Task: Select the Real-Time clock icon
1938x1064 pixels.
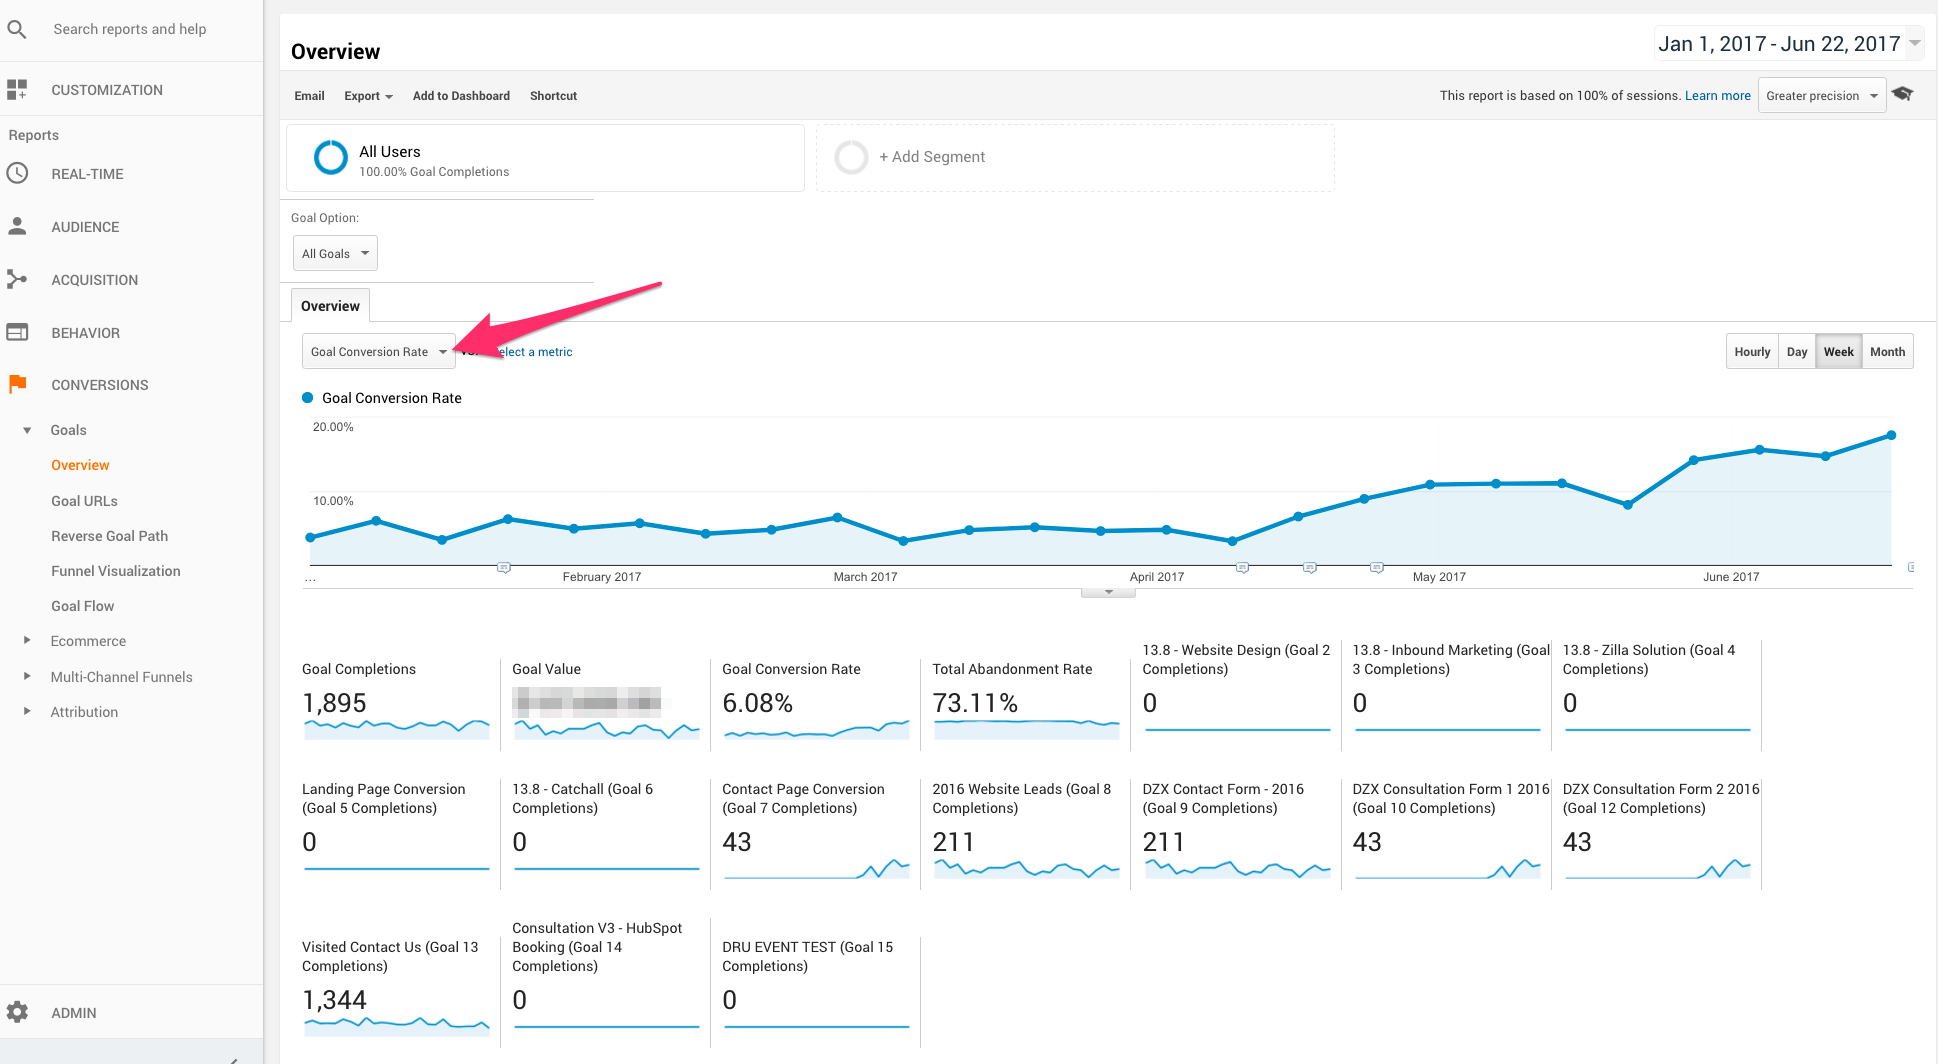Action: [18, 173]
